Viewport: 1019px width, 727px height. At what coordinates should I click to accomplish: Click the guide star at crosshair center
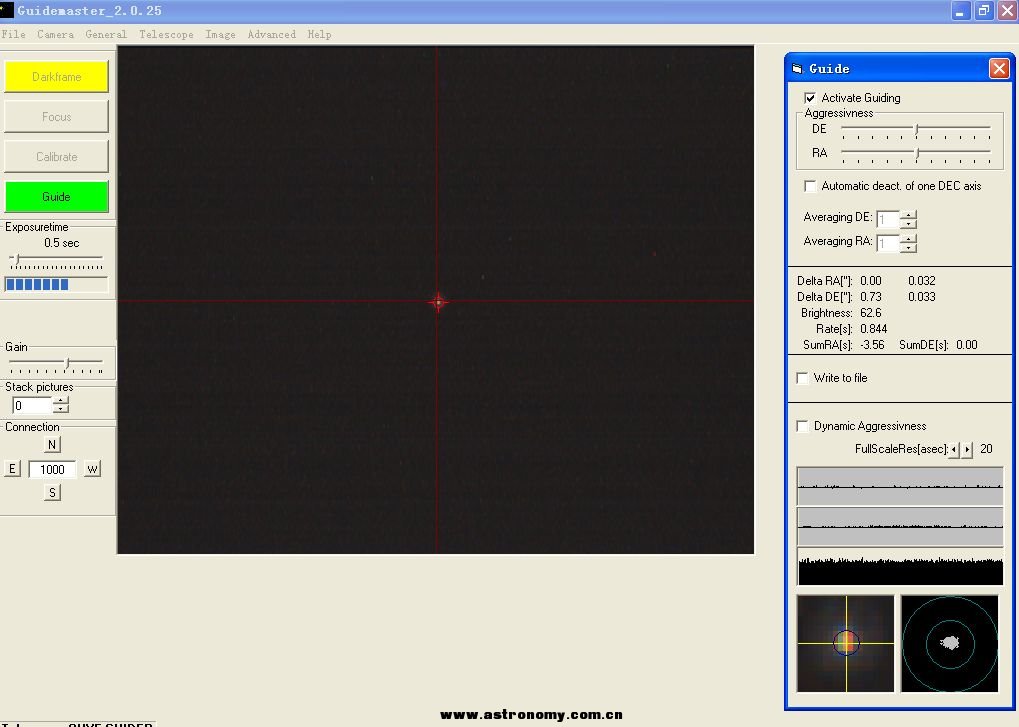click(x=438, y=301)
